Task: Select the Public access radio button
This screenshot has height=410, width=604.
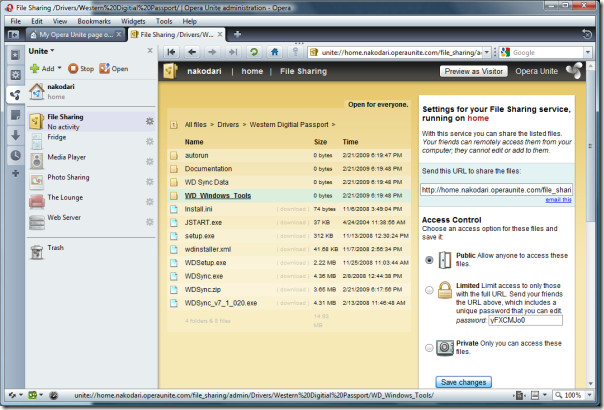Action: point(429,260)
